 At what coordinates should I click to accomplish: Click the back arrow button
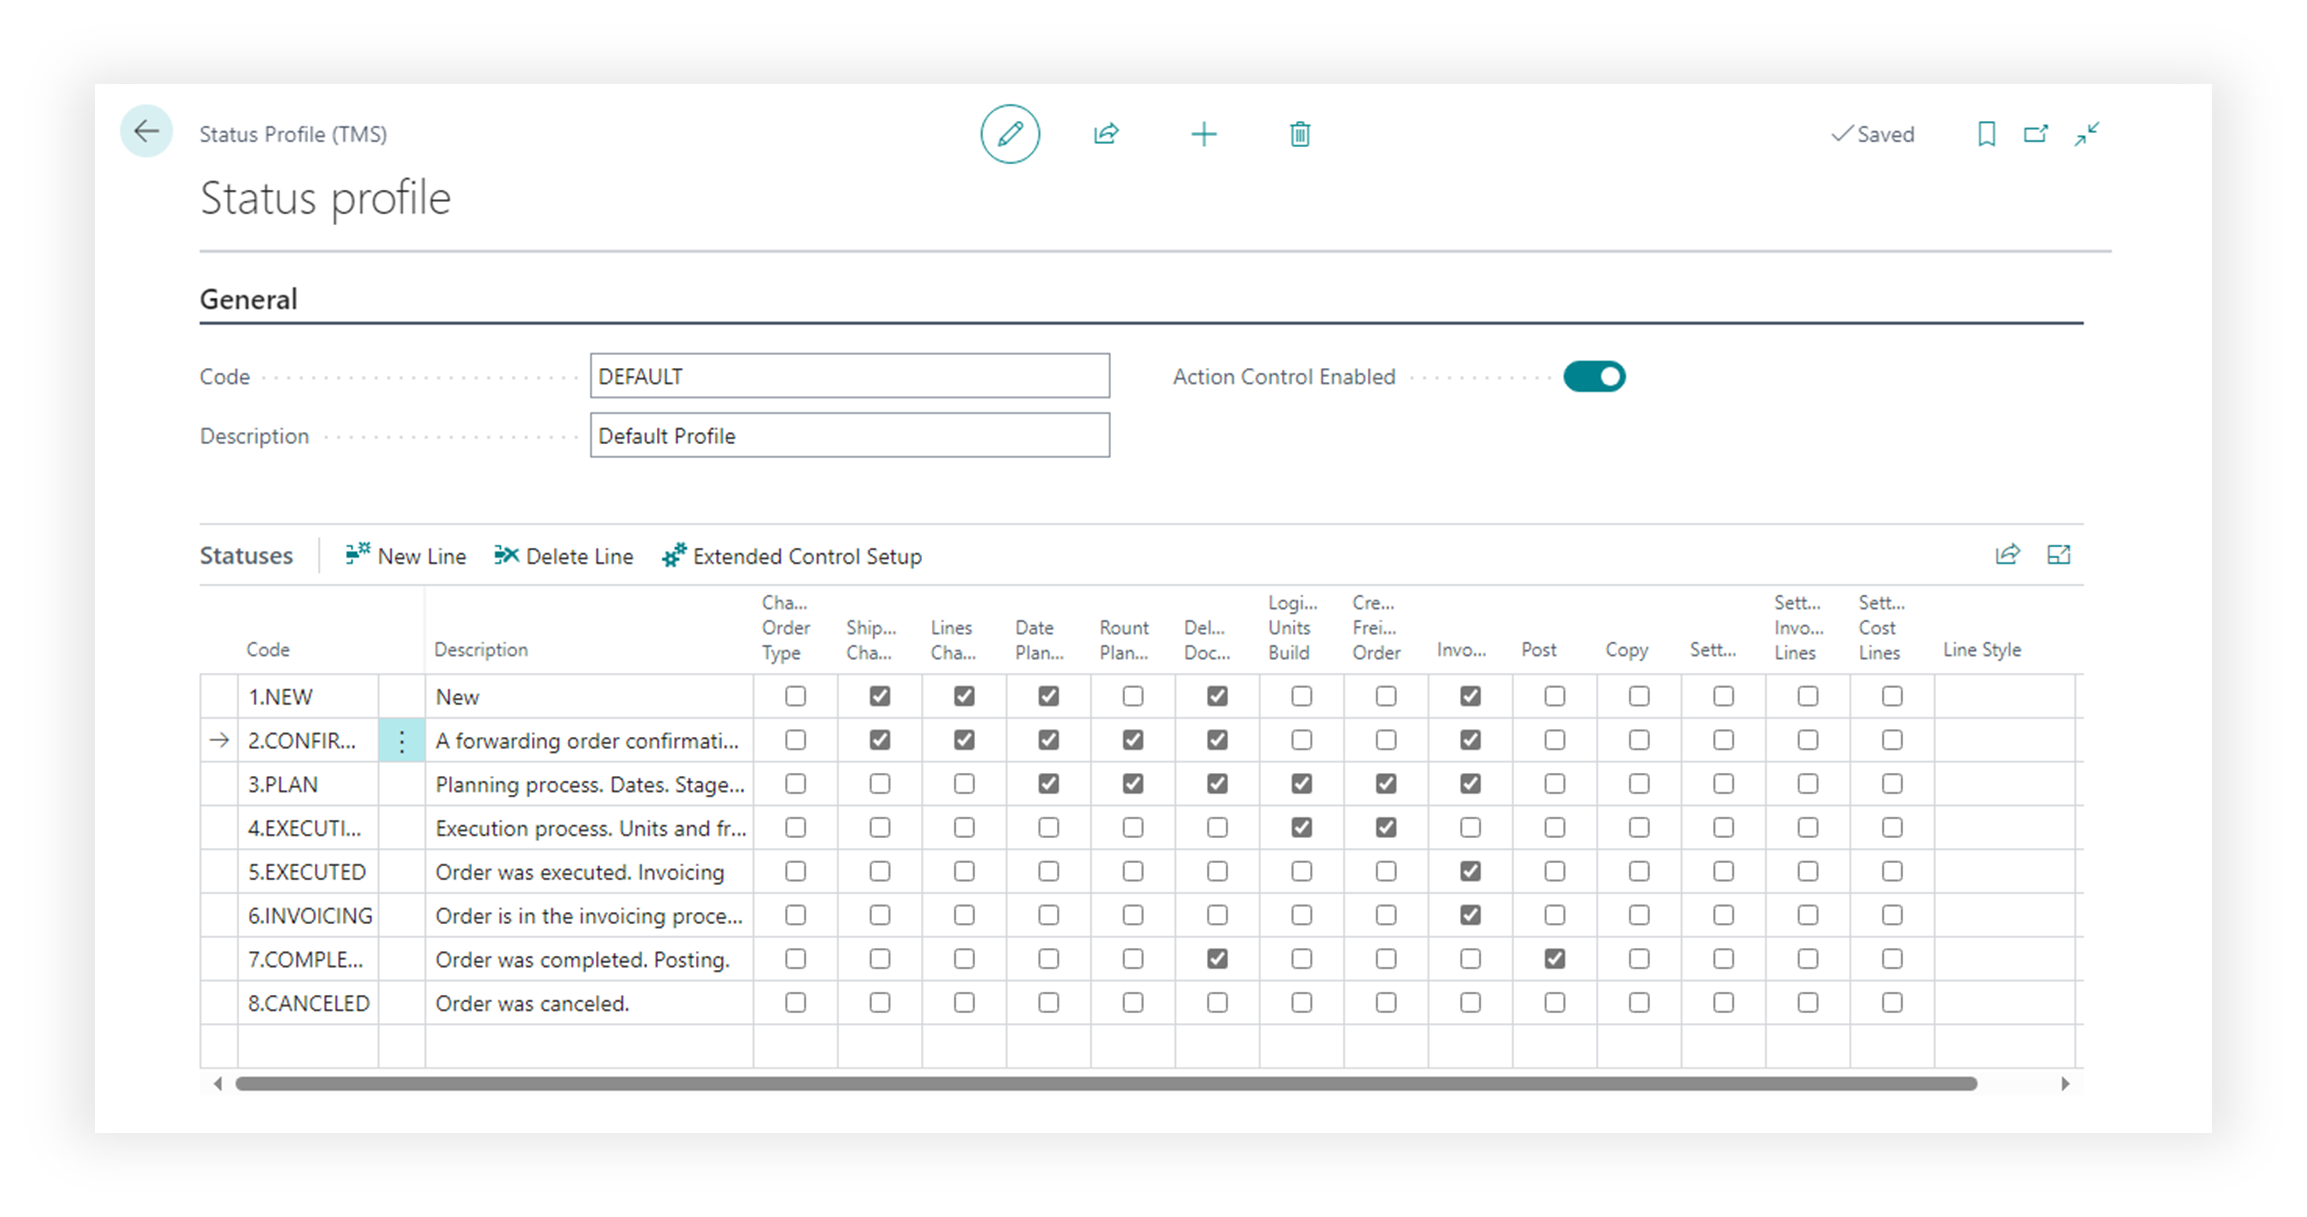pos(146,132)
